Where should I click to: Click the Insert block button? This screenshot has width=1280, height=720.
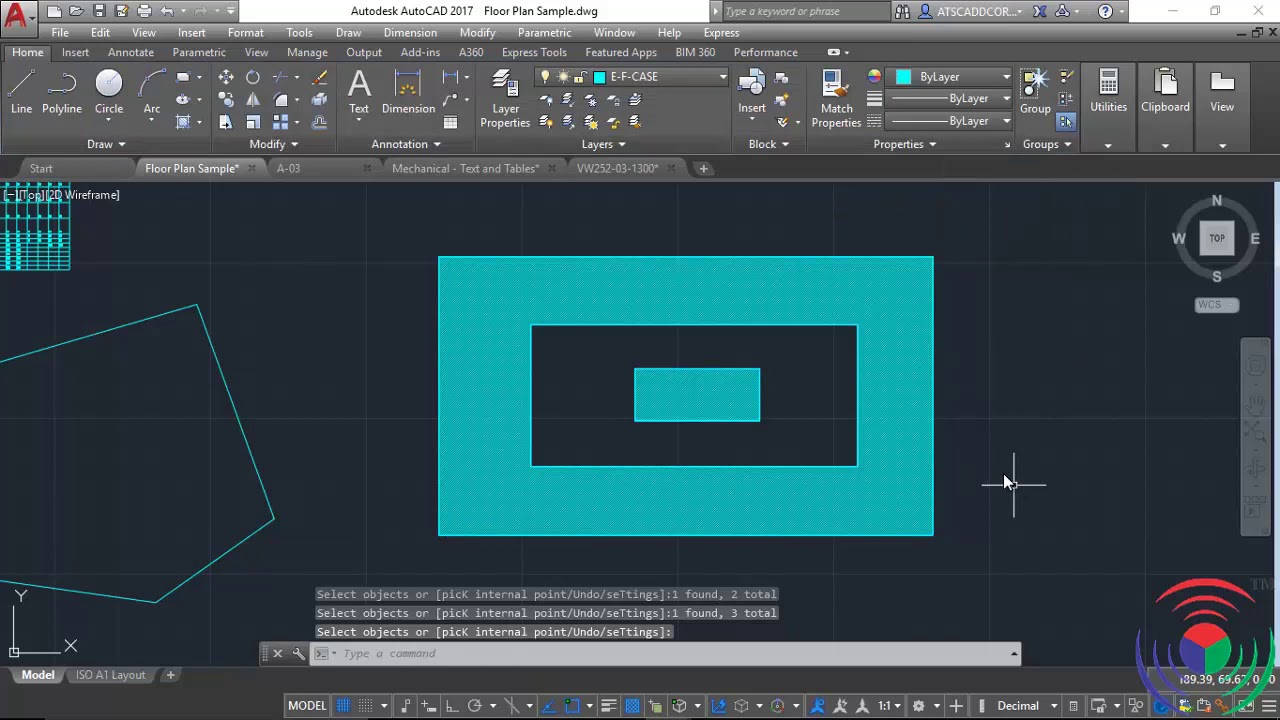(x=752, y=92)
